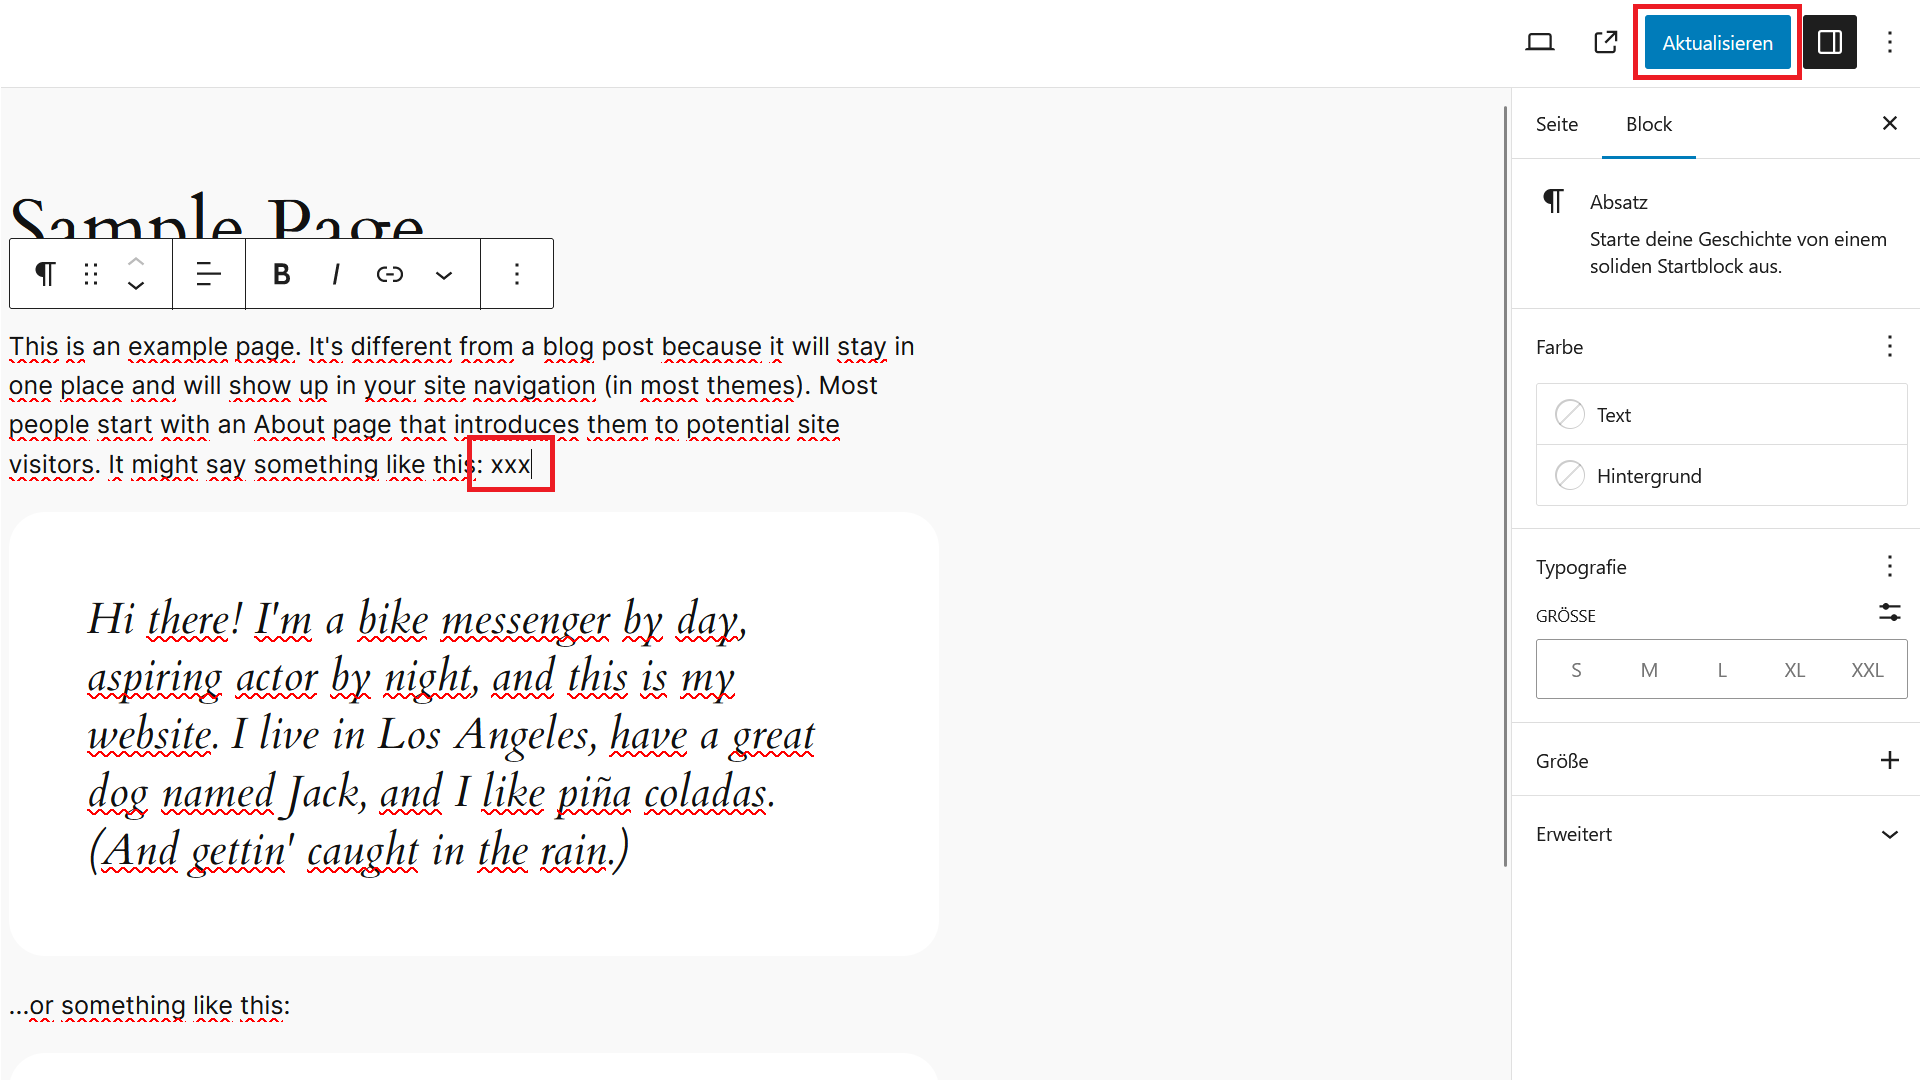Click the close panel X button

1888,123
